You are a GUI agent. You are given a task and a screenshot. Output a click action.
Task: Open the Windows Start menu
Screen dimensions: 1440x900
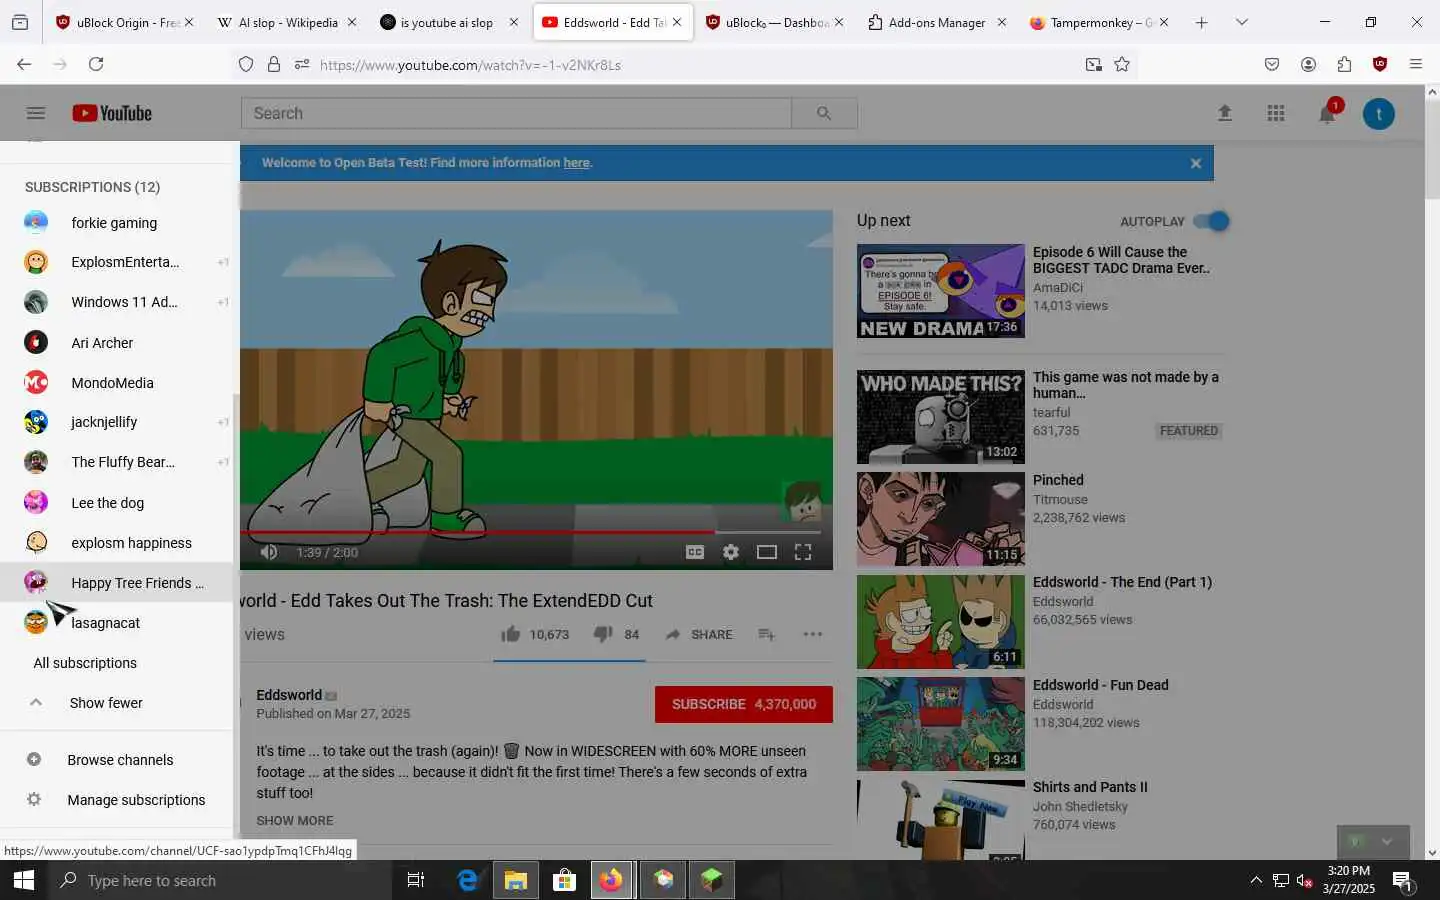point(24,880)
